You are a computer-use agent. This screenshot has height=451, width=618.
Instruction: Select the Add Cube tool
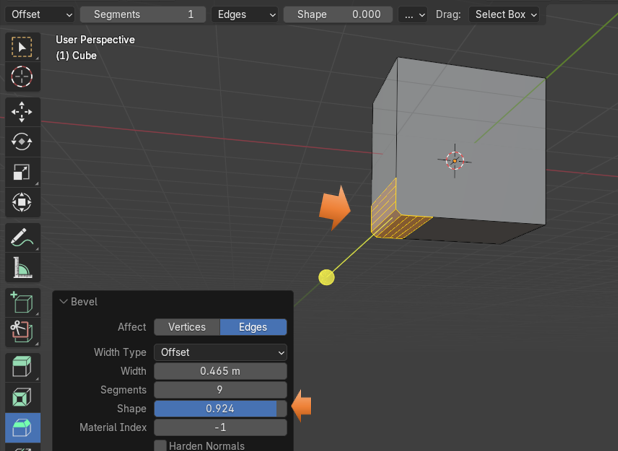click(22, 302)
